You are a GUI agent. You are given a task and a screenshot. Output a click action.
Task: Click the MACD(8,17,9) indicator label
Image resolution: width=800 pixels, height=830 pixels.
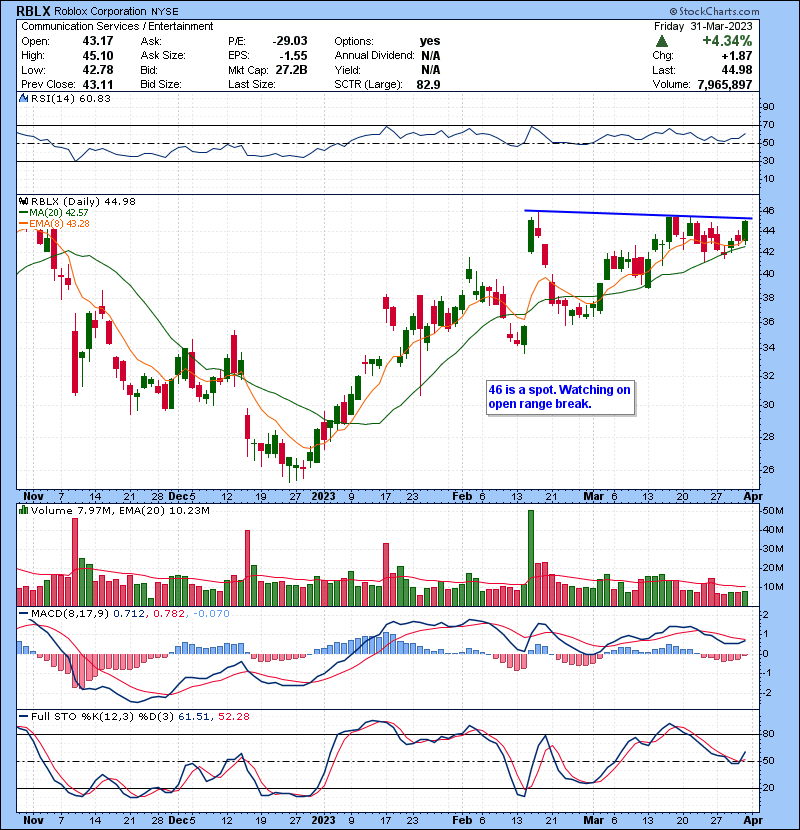point(70,614)
